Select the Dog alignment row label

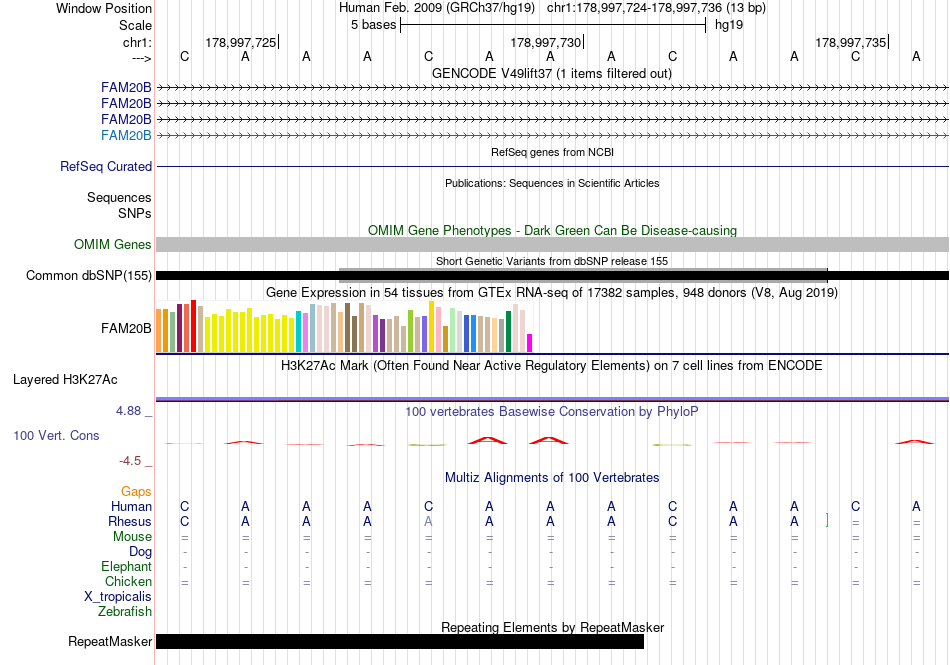coord(140,552)
